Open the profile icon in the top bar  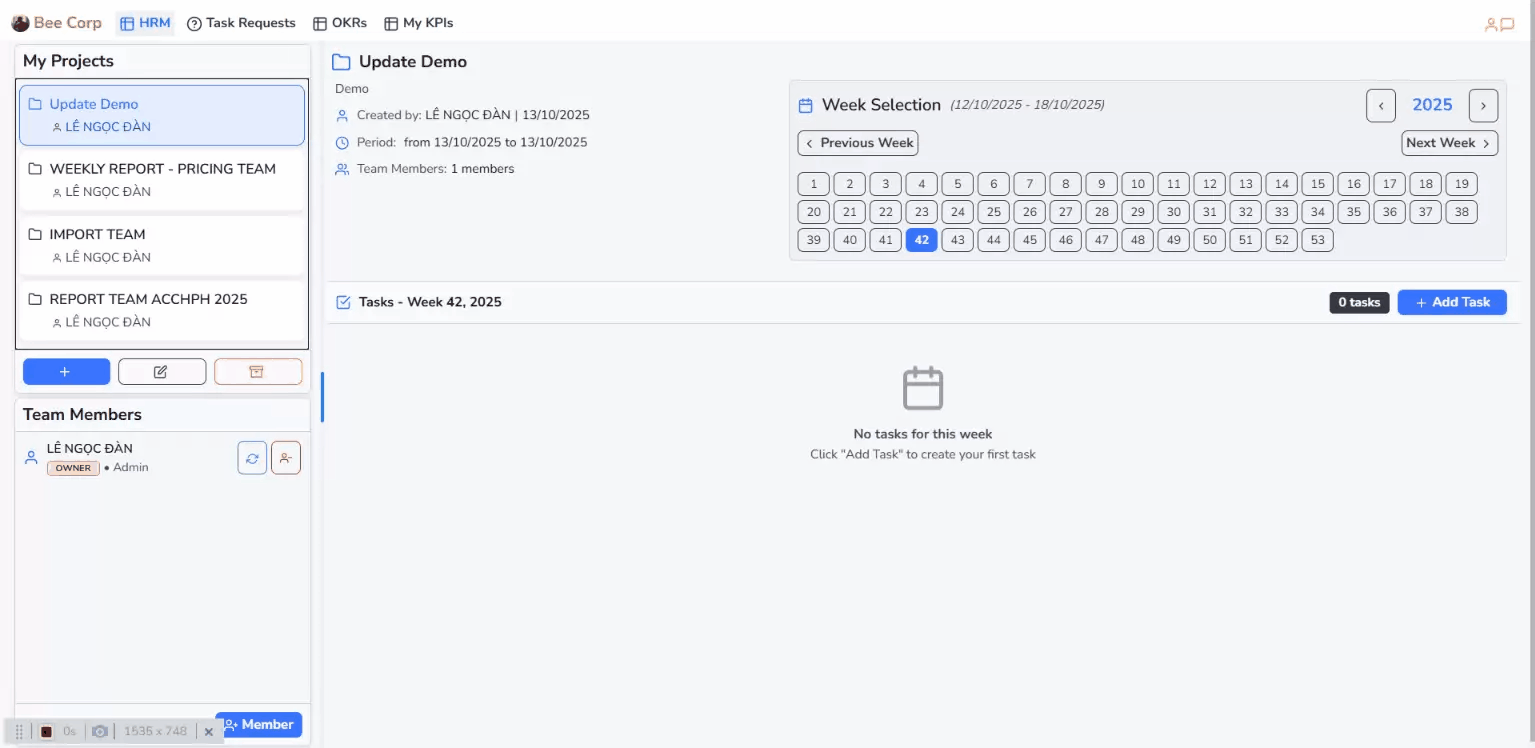1492,23
